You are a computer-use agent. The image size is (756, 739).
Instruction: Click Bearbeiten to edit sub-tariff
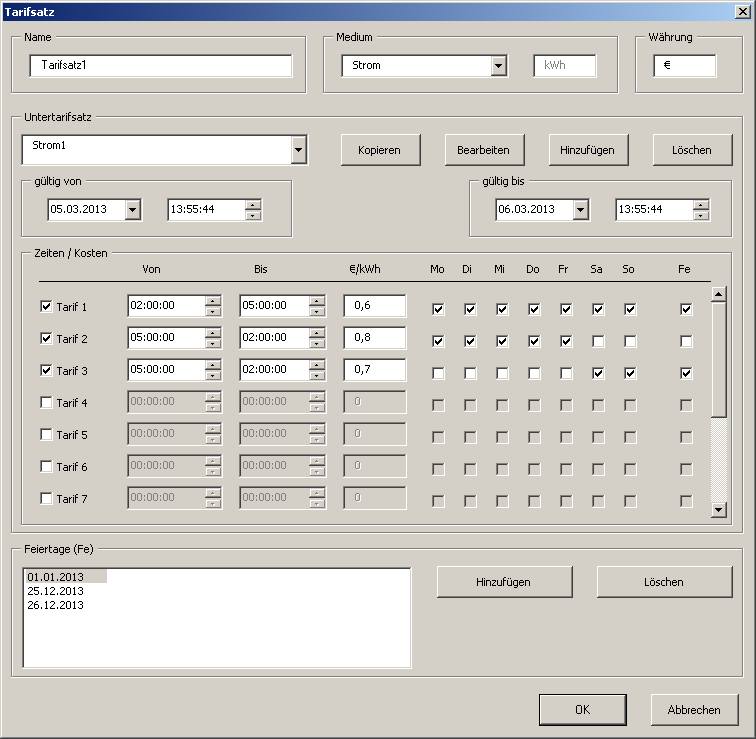(483, 150)
